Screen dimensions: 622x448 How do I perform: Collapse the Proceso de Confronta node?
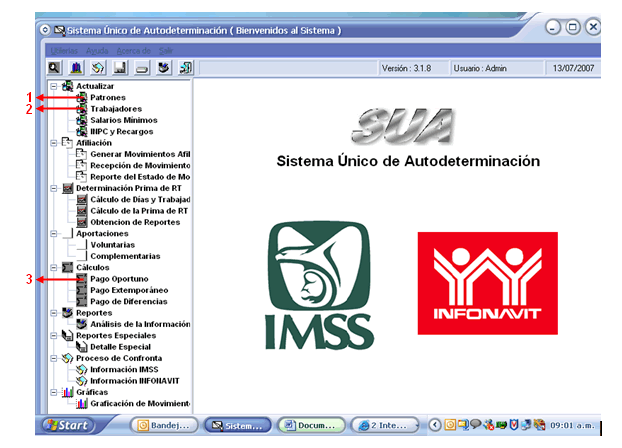pyautogui.click(x=54, y=358)
